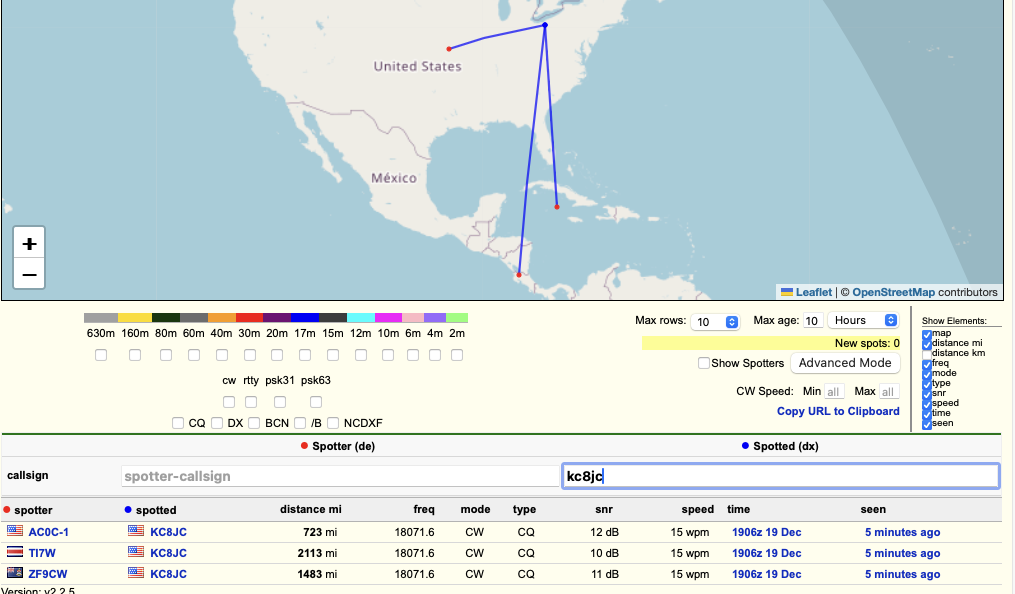Enable the cw mode checkbox
The height and width of the screenshot is (594, 1015).
[229, 402]
